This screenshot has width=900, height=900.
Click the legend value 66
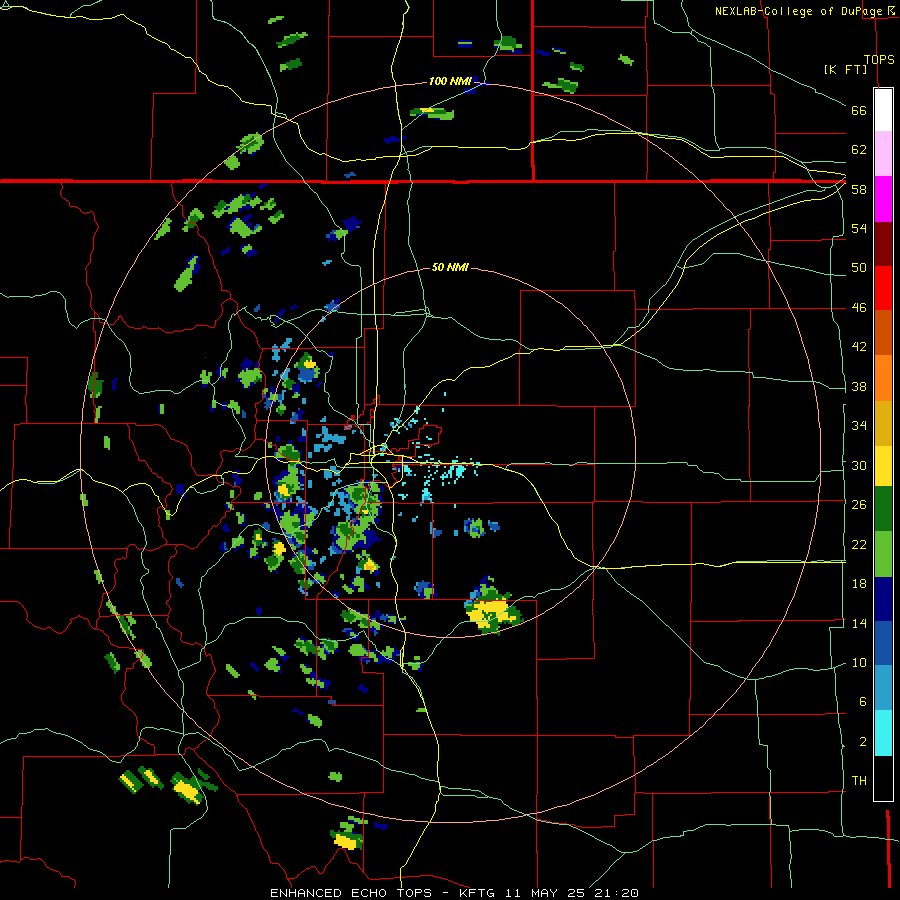tap(859, 111)
